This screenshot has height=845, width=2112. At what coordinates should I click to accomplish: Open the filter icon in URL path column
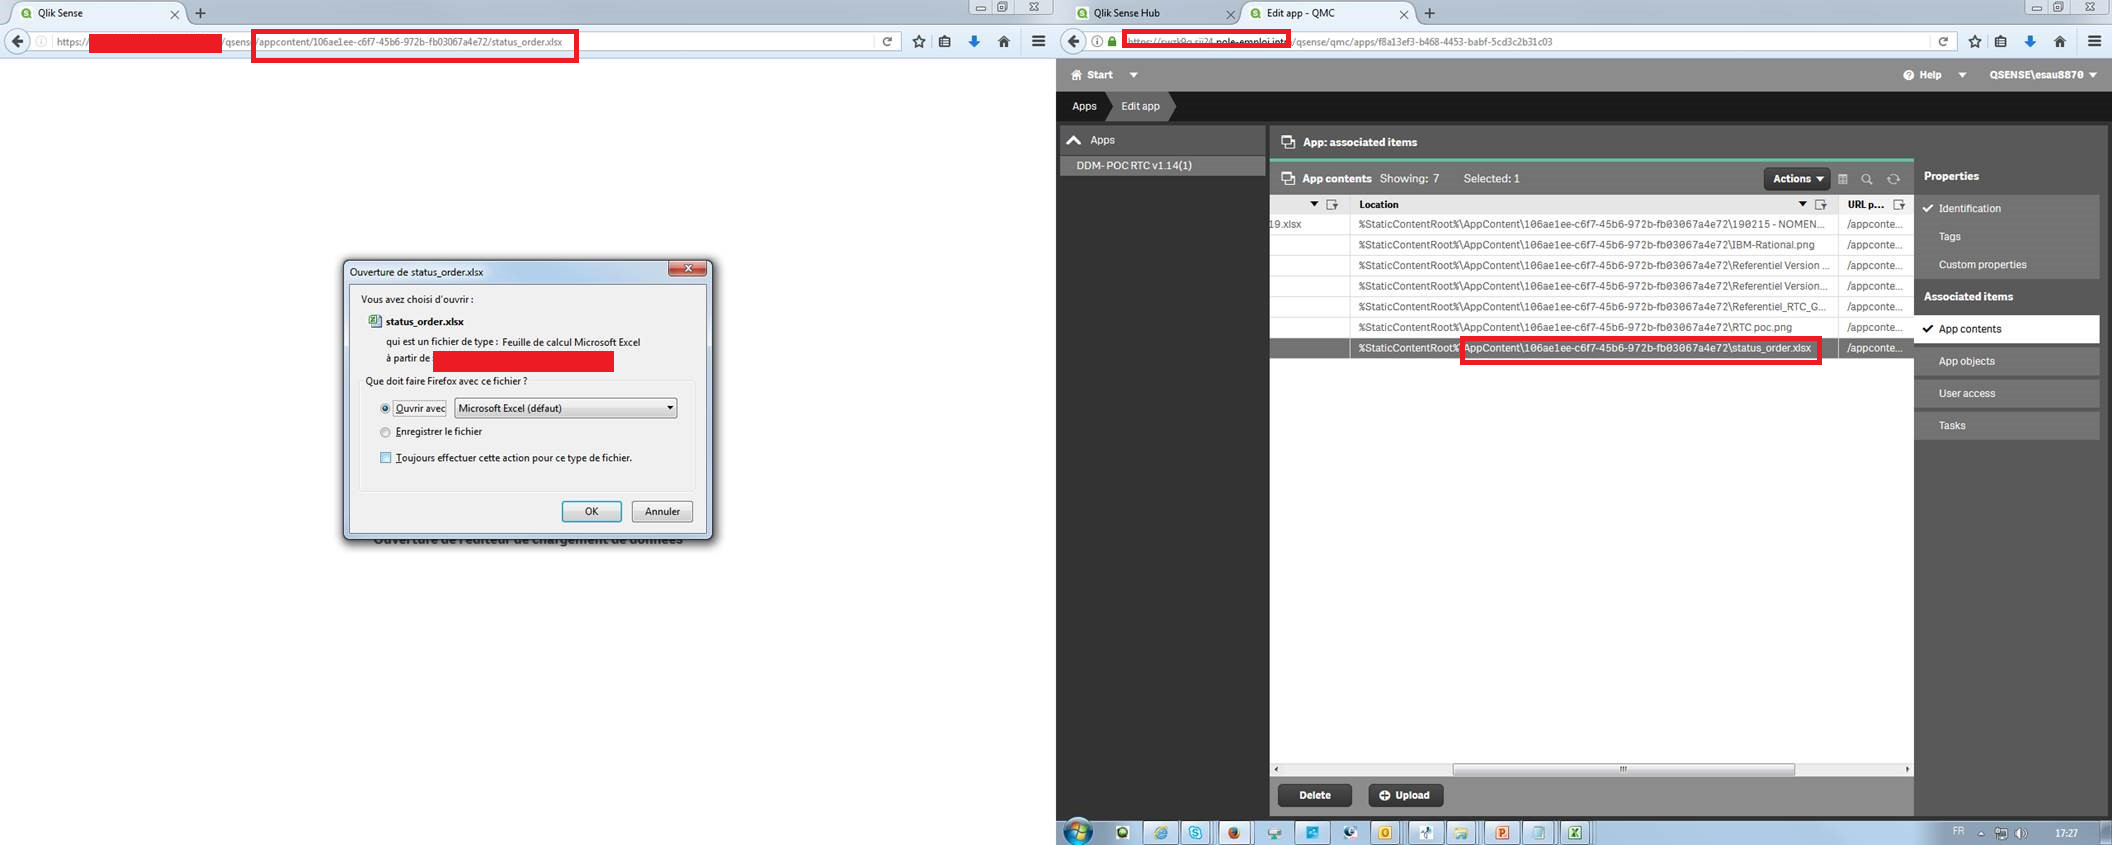(1899, 204)
